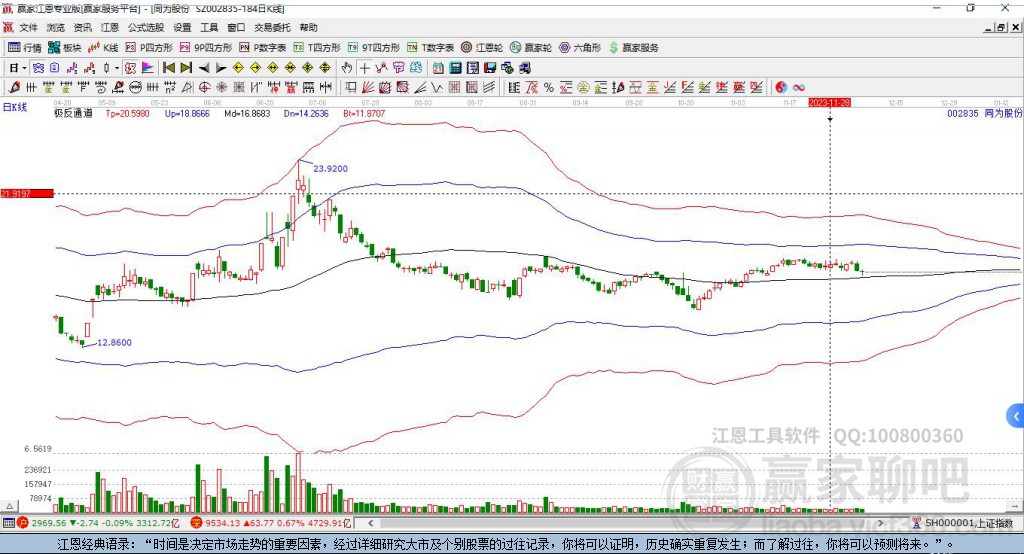Step chart left with black left arrow

click(204, 67)
